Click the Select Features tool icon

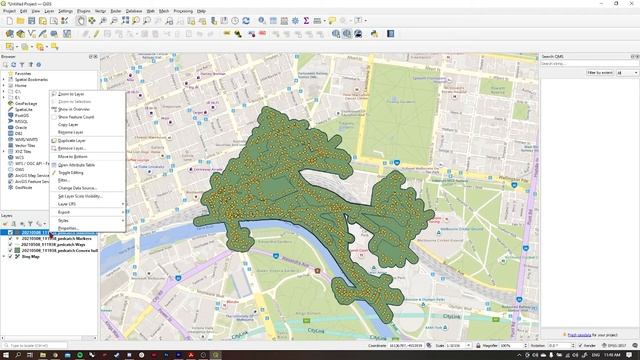[x=9, y=47]
